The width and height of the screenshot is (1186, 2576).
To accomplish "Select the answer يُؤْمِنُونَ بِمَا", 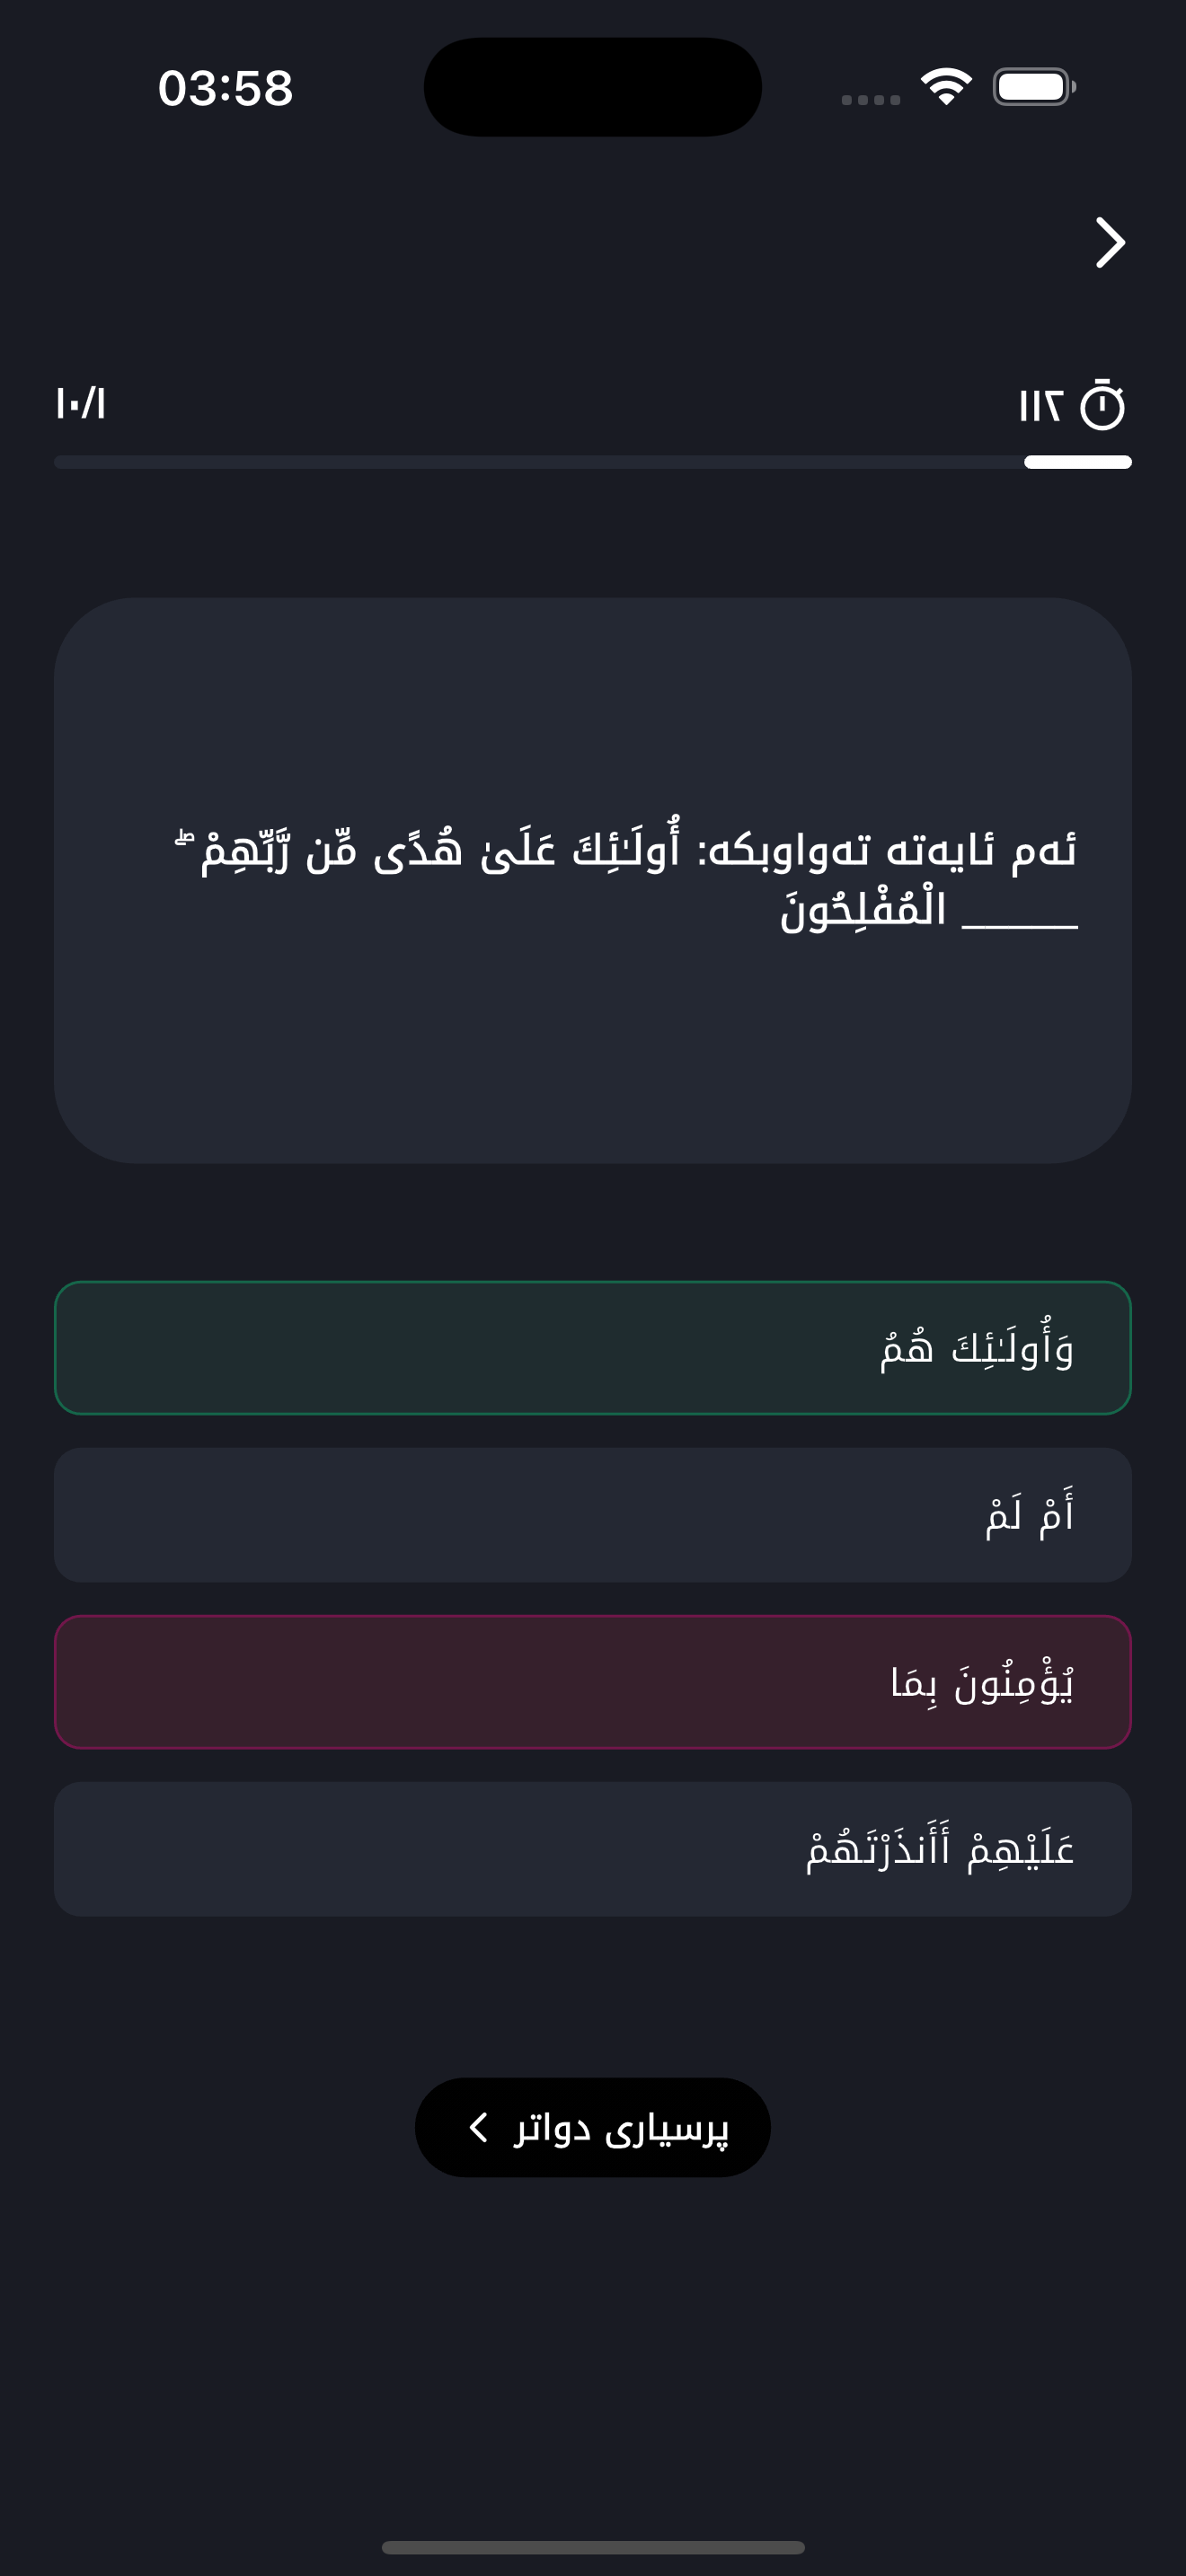I will (593, 1682).
